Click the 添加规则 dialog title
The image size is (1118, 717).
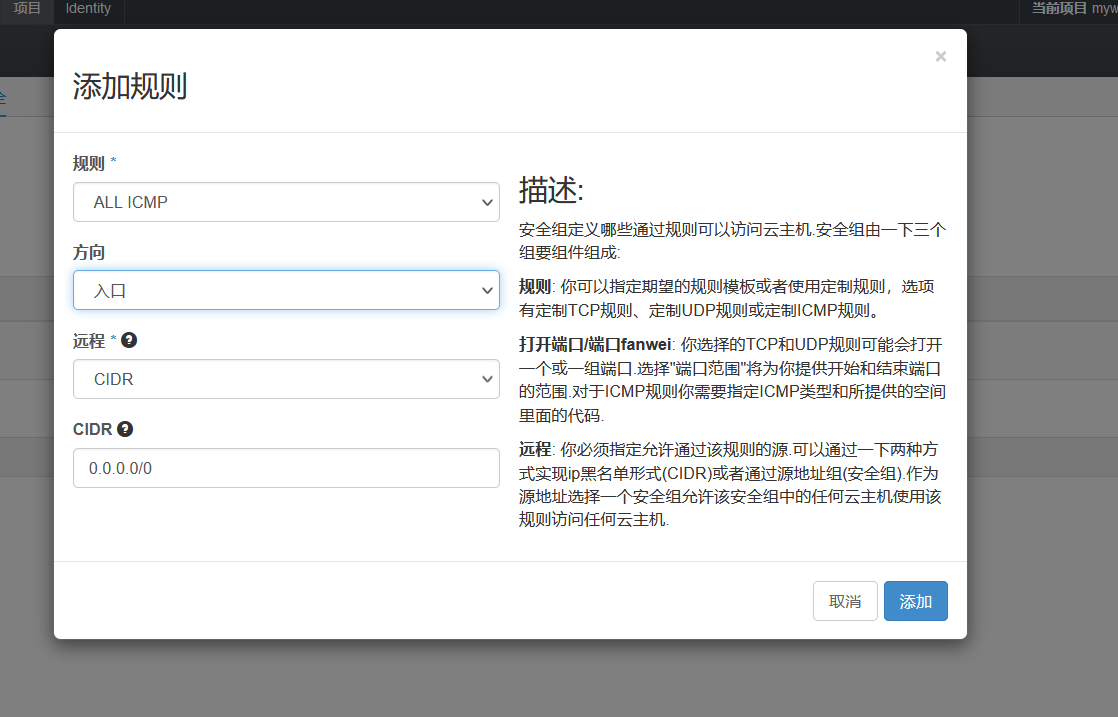tap(130, 86)
